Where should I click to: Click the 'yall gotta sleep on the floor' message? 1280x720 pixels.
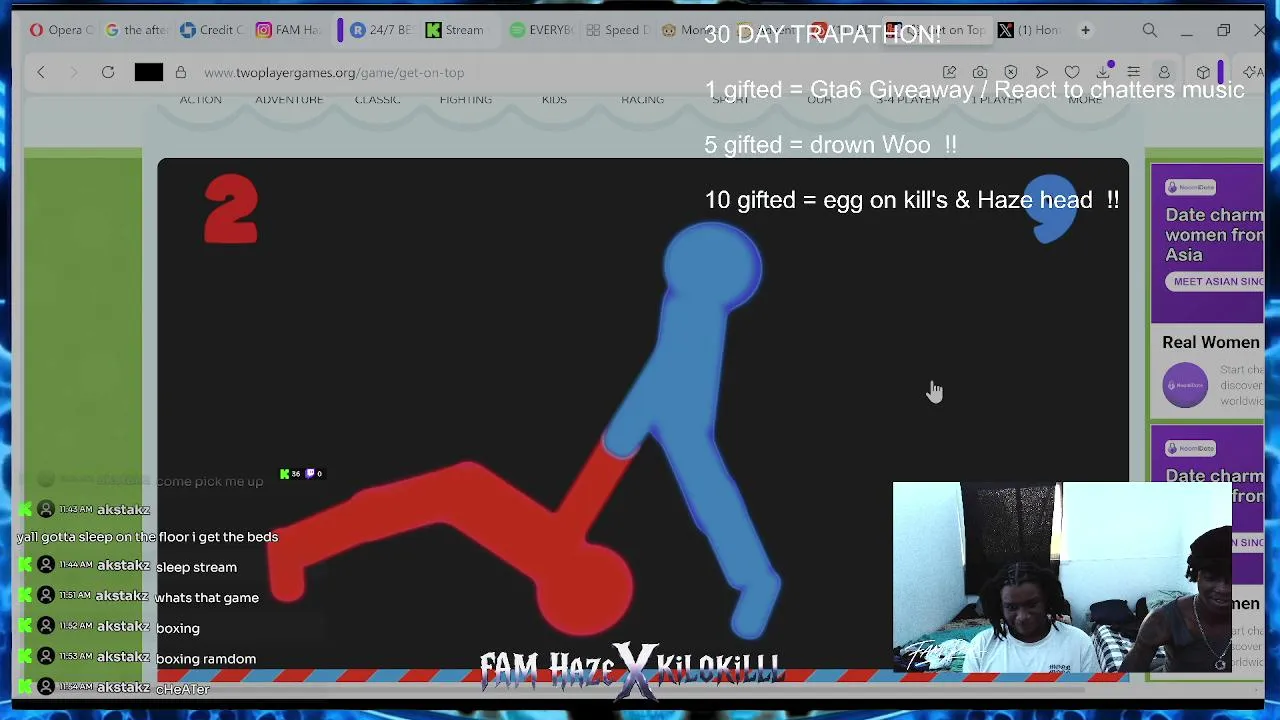tap(147, 537)
